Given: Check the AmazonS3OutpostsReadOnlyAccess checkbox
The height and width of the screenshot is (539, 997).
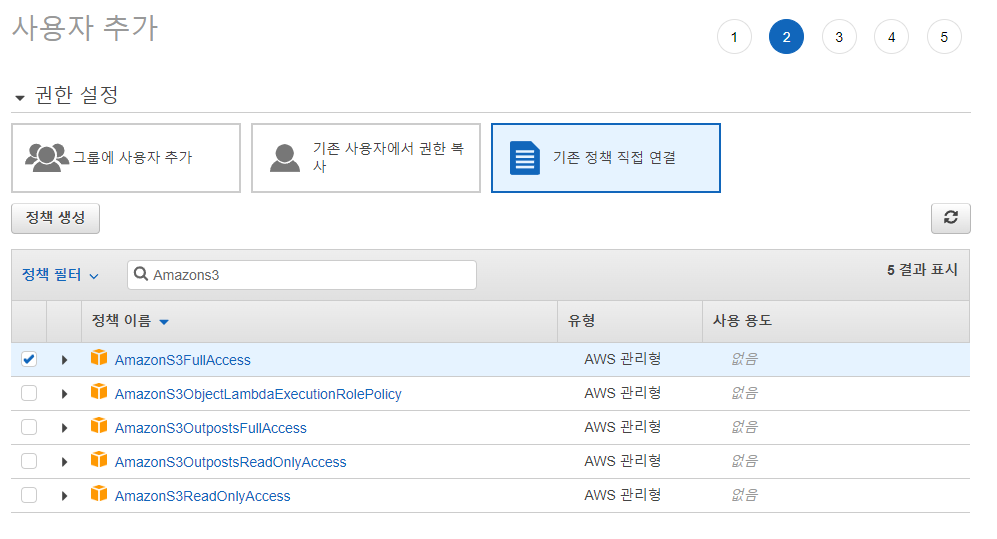Looking at the screenshot, I should [x=29, y=461].
